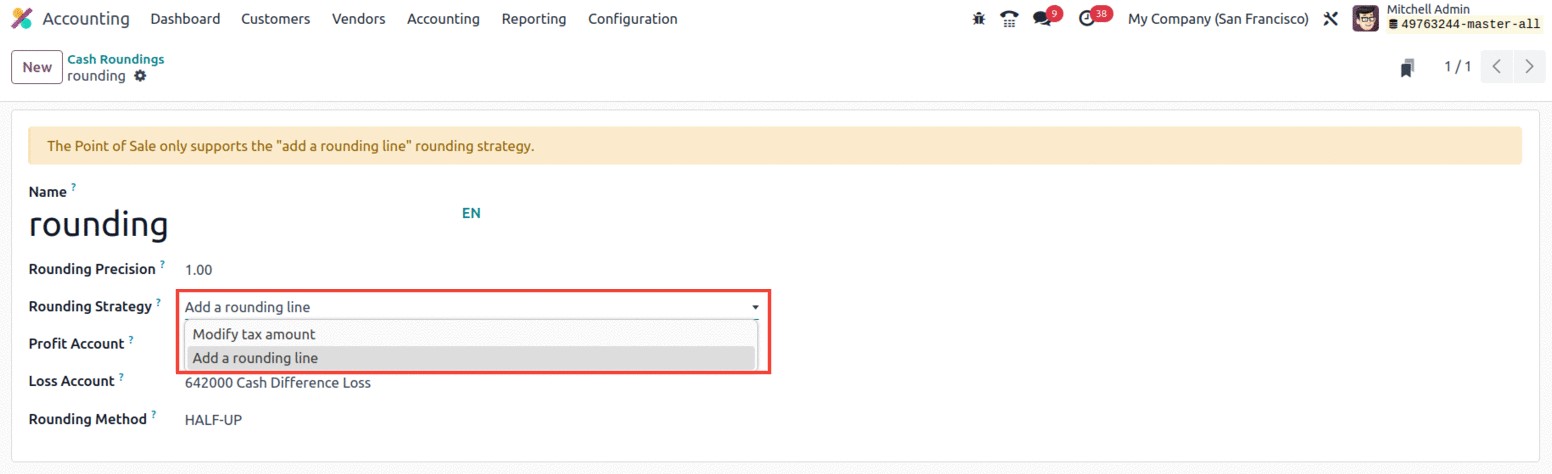This screenshot has height=474, width=1552.
Task: Open the Reporting menu
Action: [x=534, y=19]
